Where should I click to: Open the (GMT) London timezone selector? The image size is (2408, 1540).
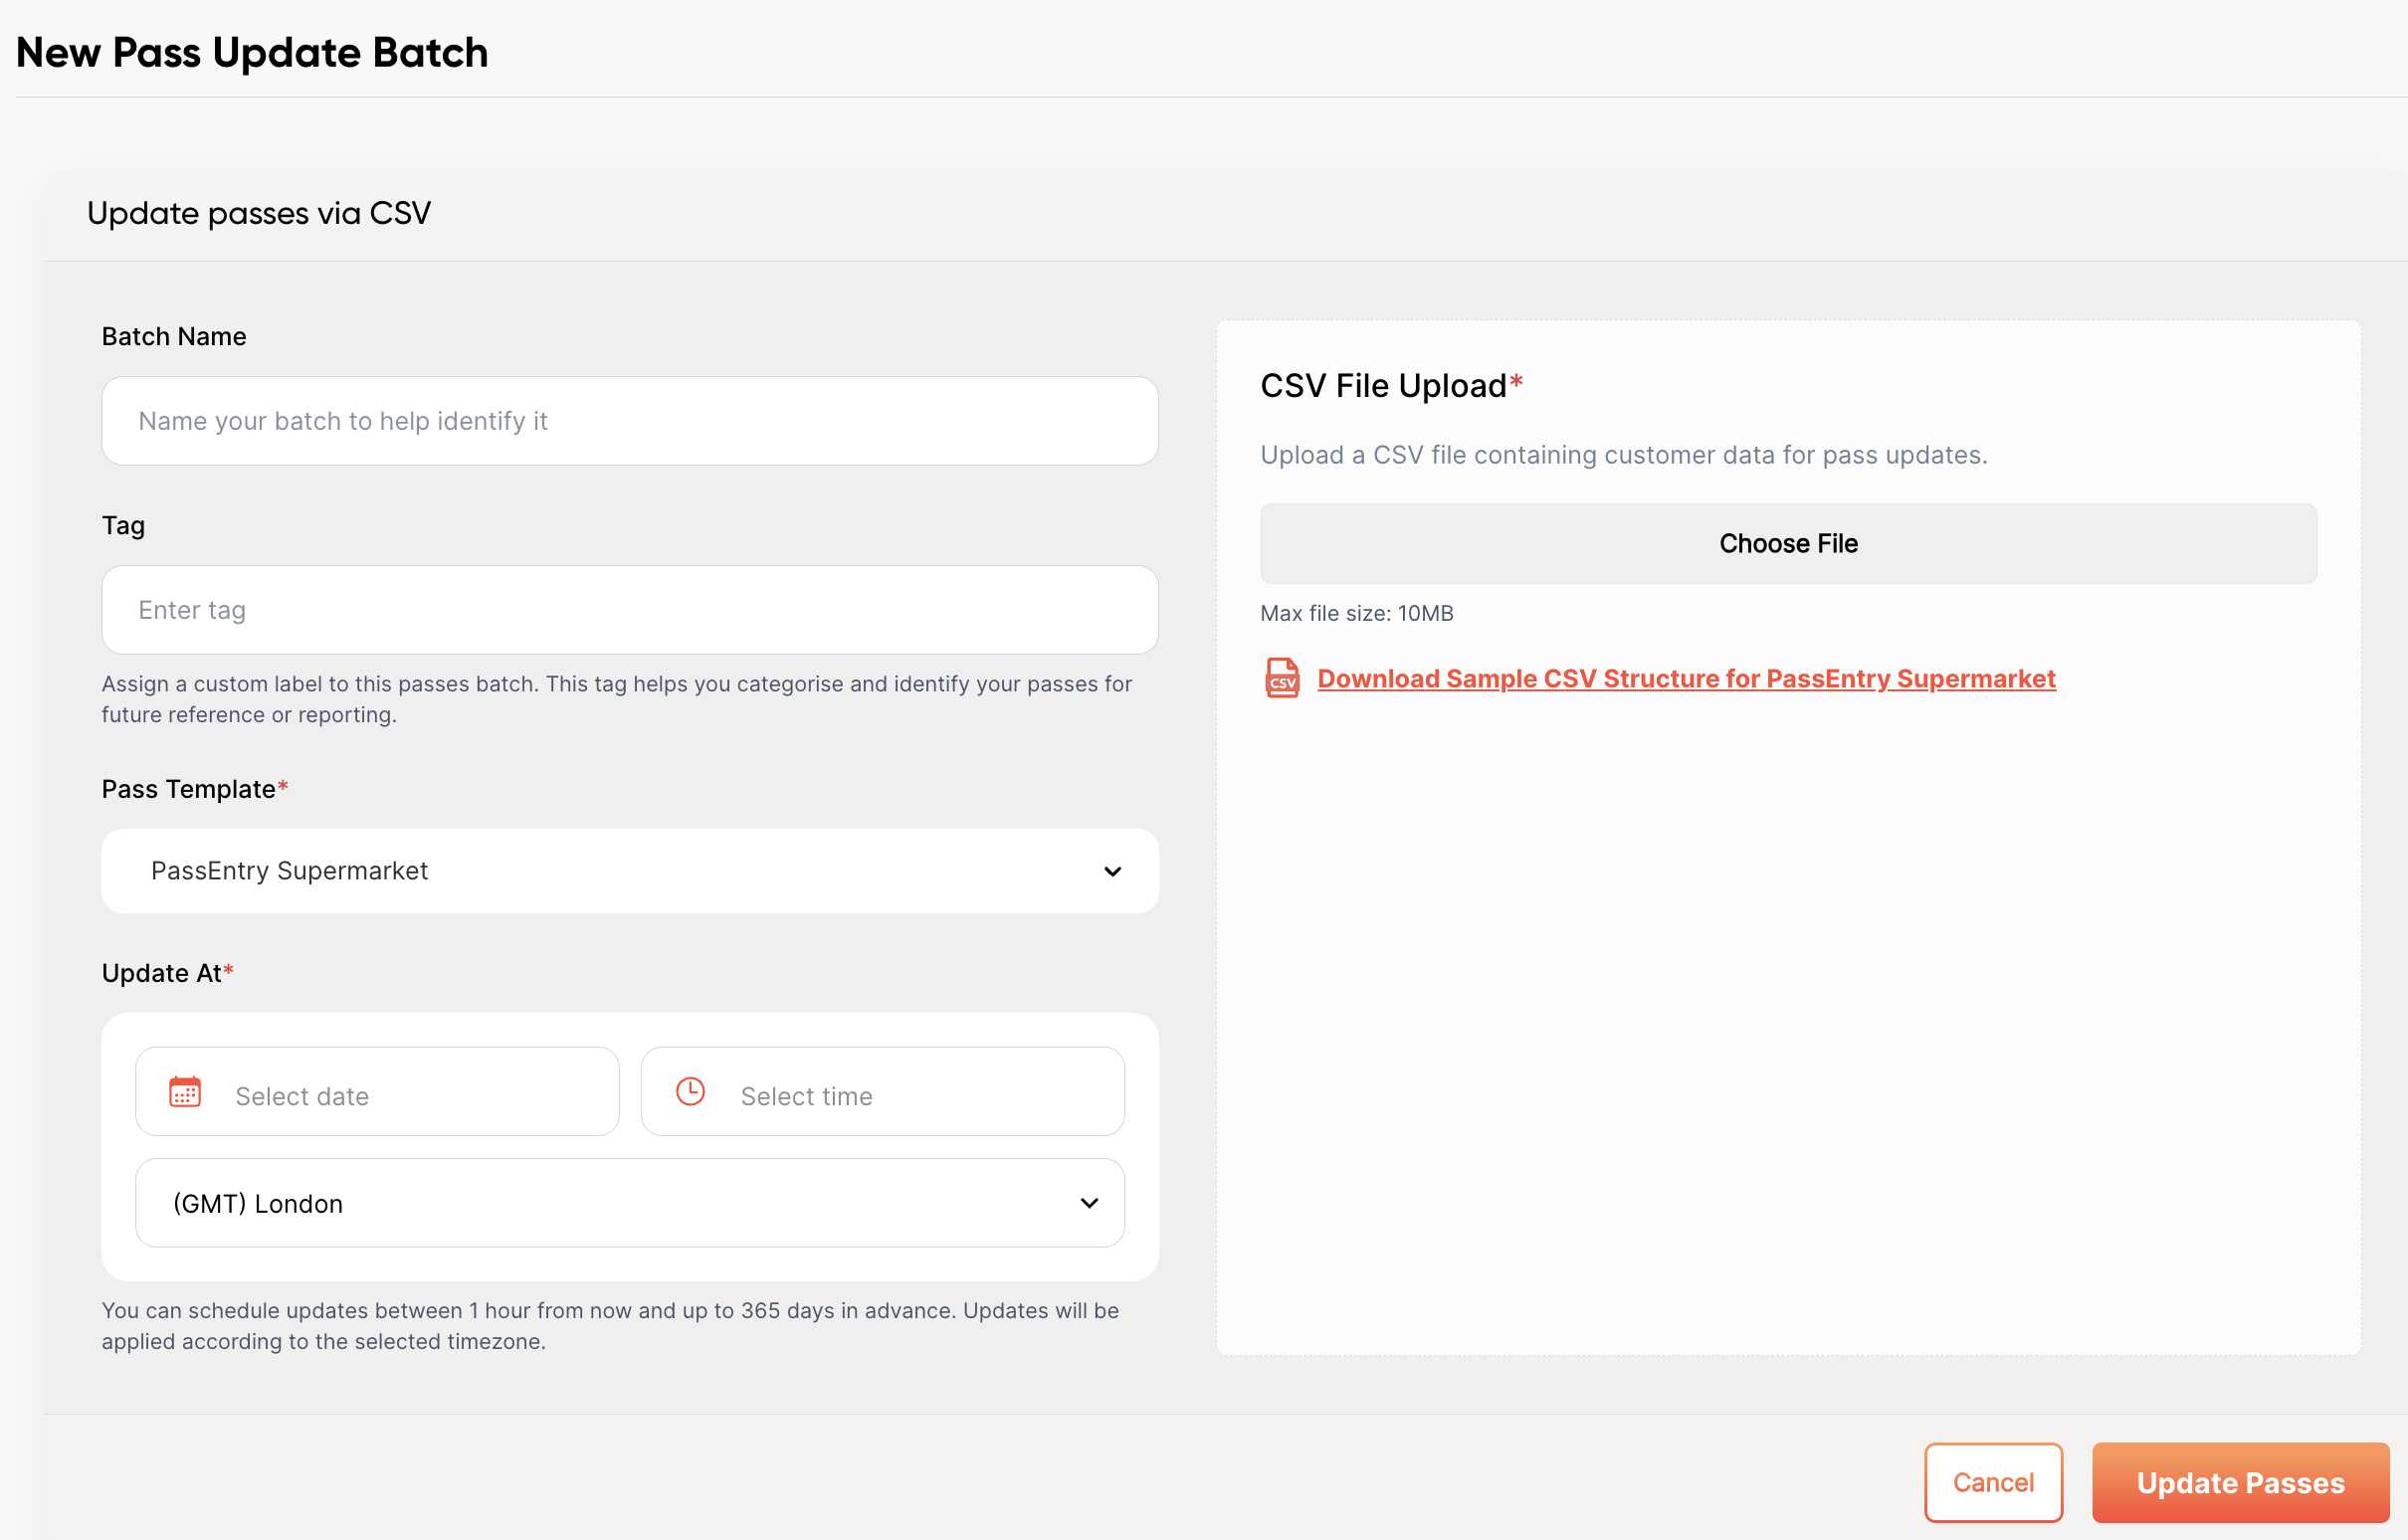pos(629,1203)
